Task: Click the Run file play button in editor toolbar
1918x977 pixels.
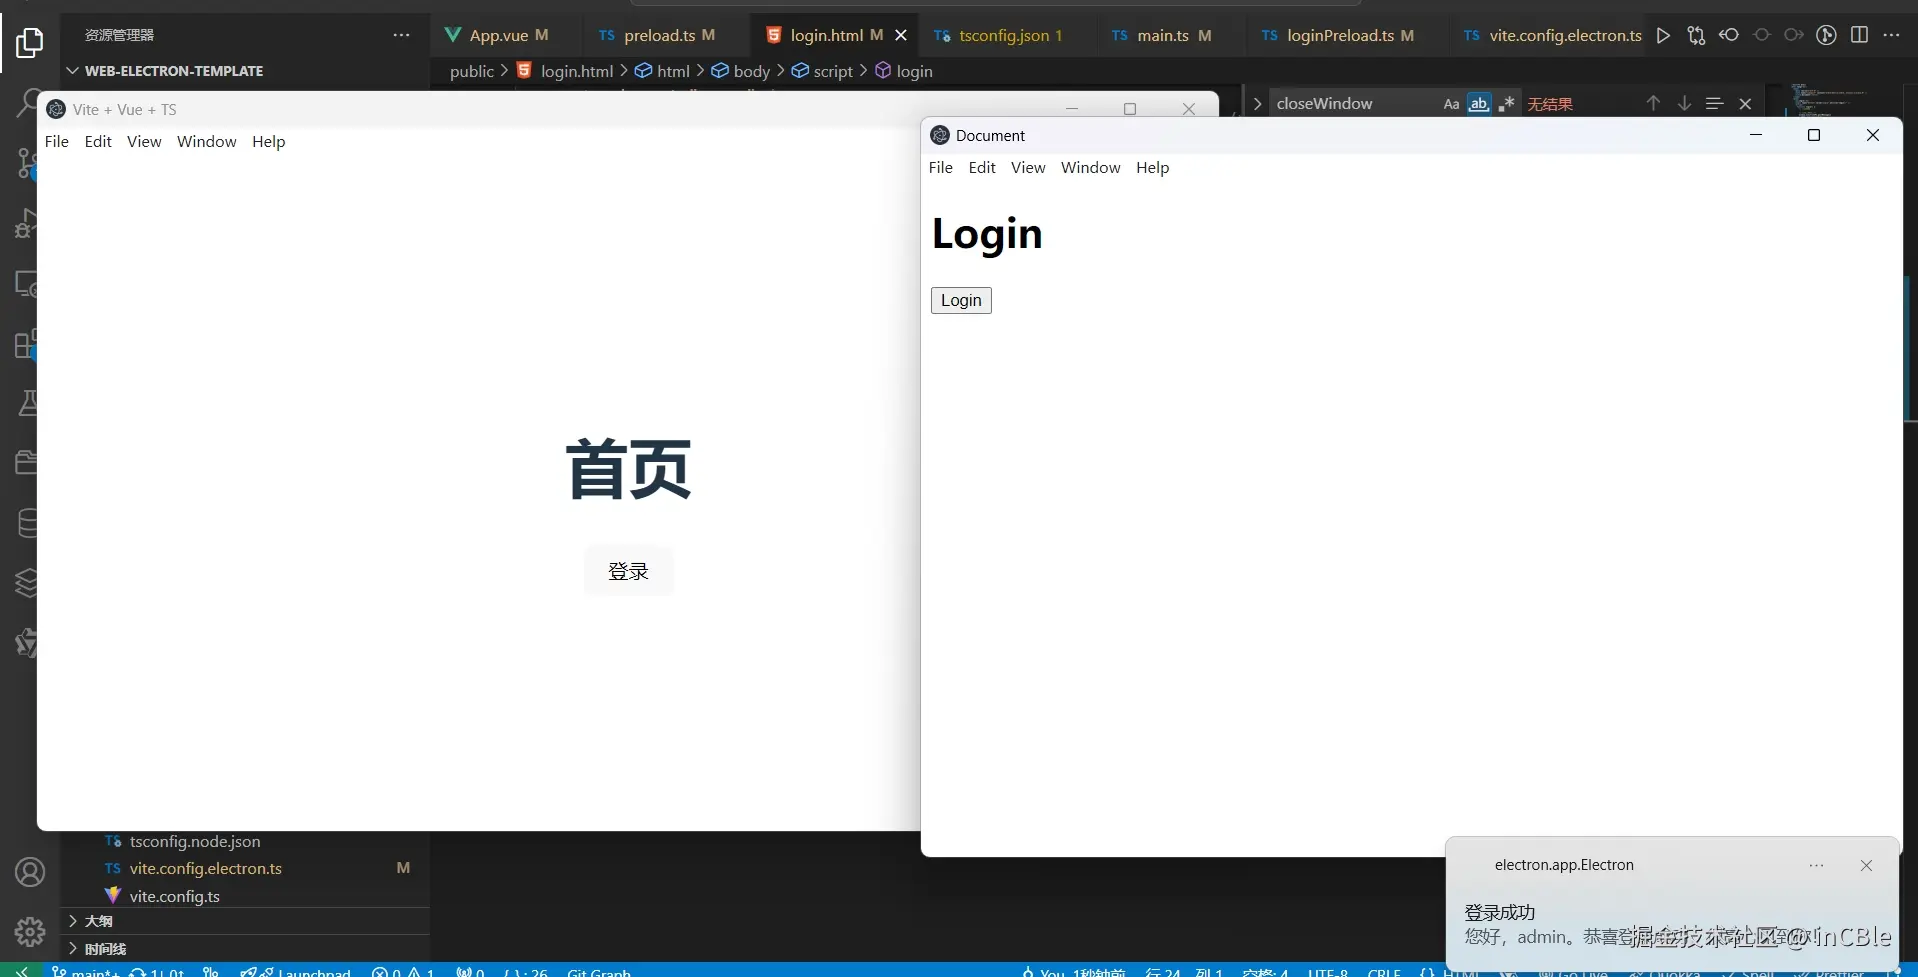Action: tap(1663, 35)
